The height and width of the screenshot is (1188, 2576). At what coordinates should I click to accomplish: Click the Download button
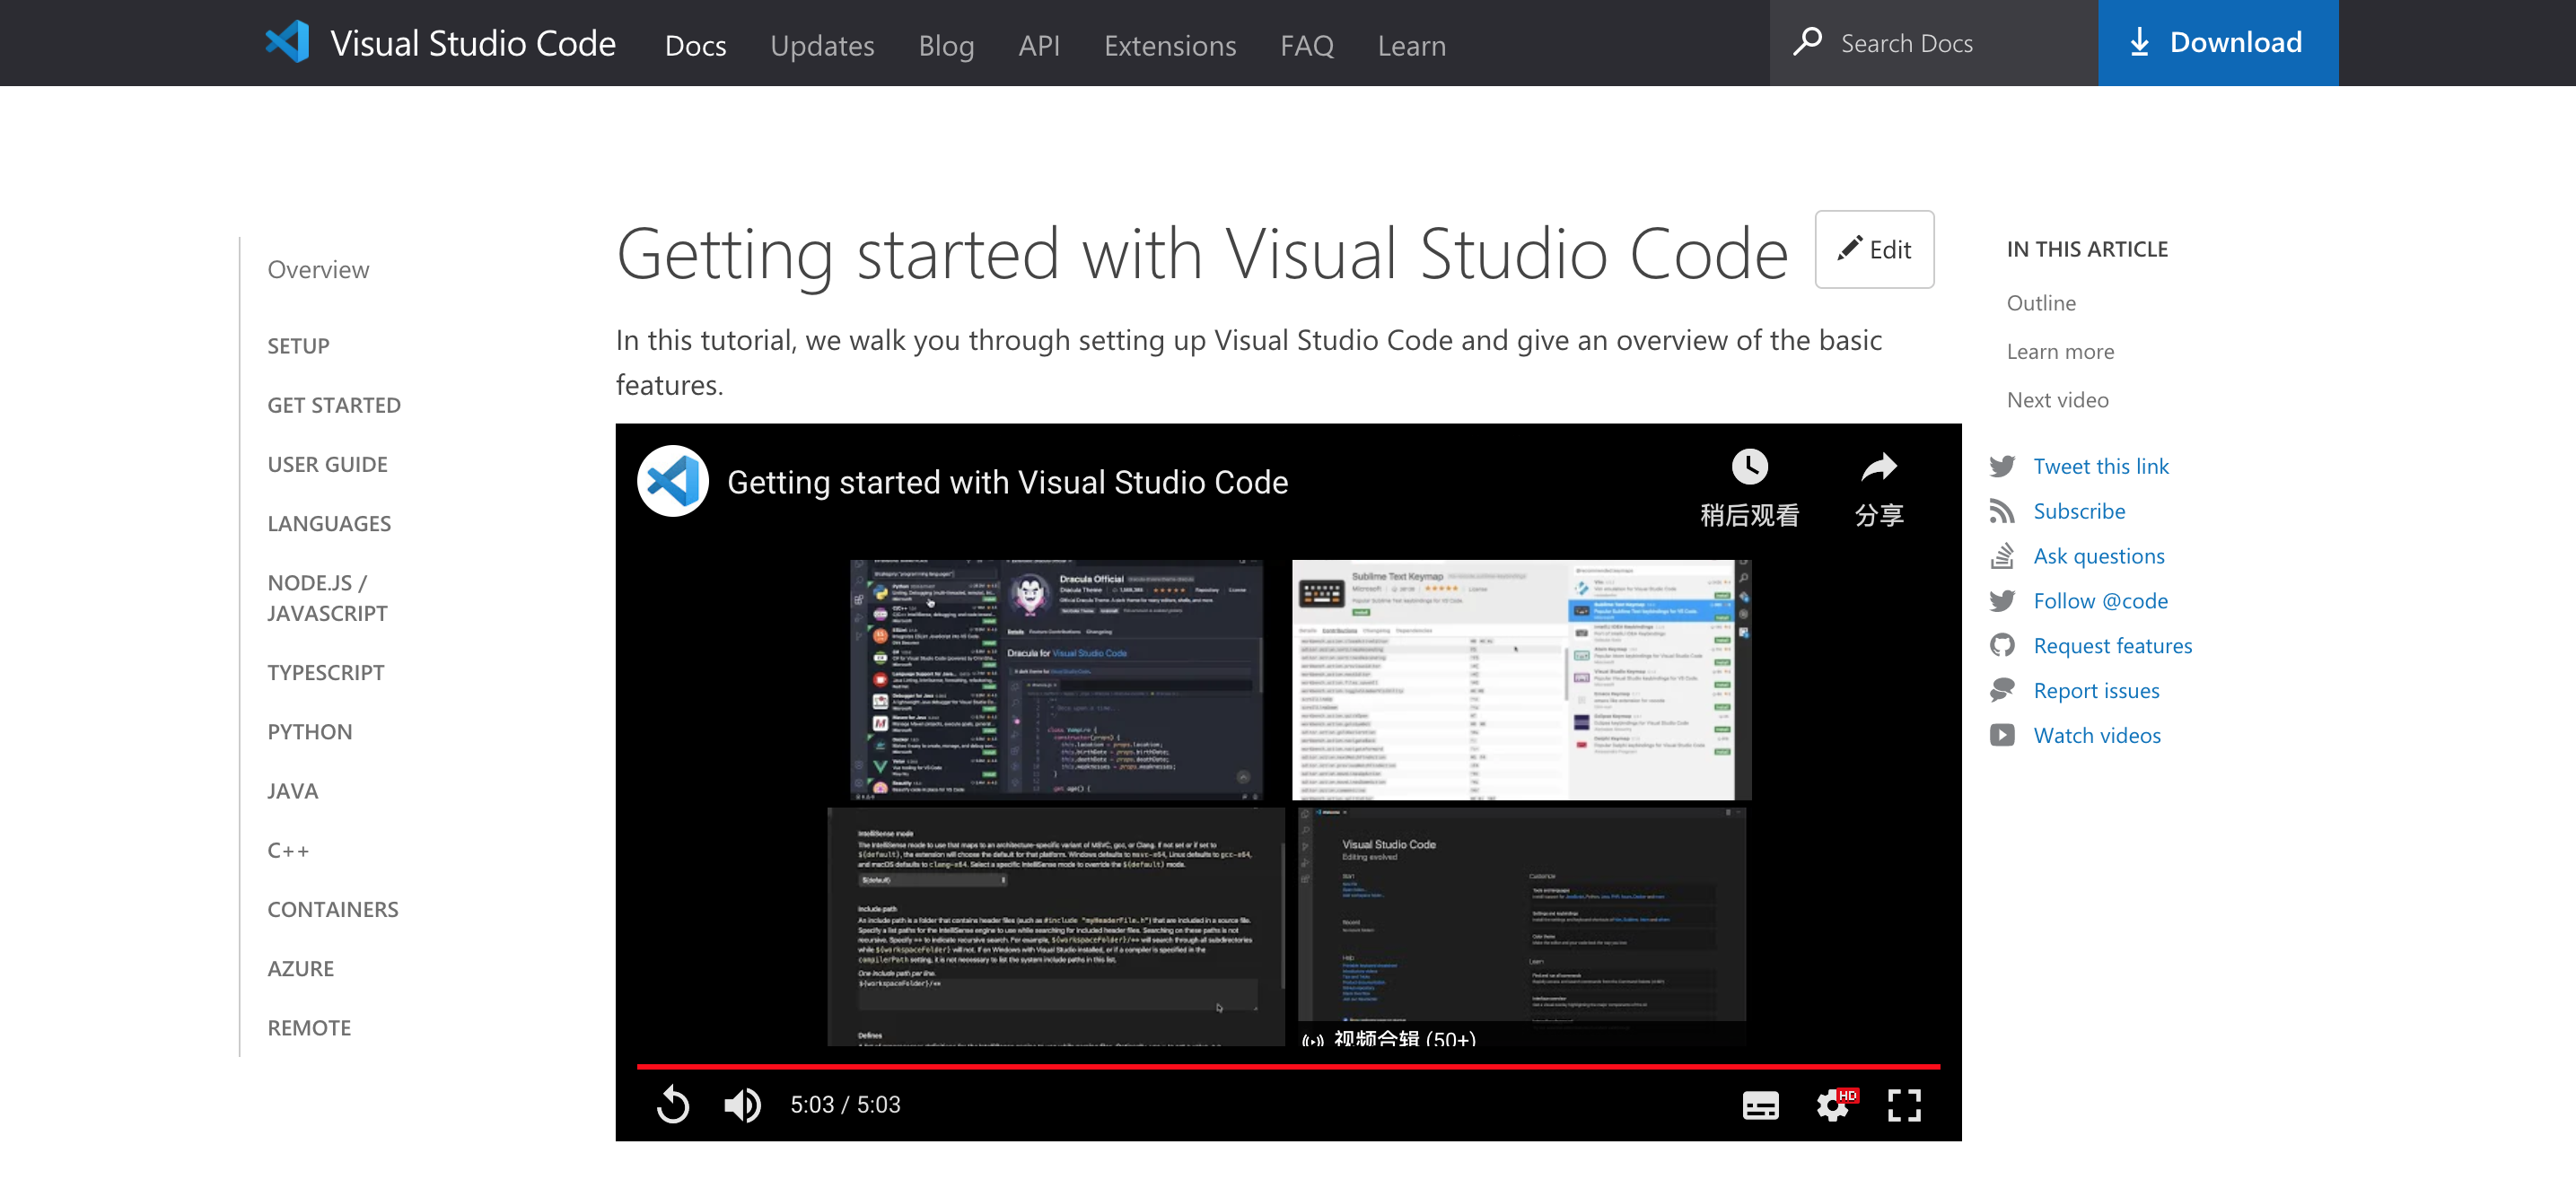click(2217, 43)
